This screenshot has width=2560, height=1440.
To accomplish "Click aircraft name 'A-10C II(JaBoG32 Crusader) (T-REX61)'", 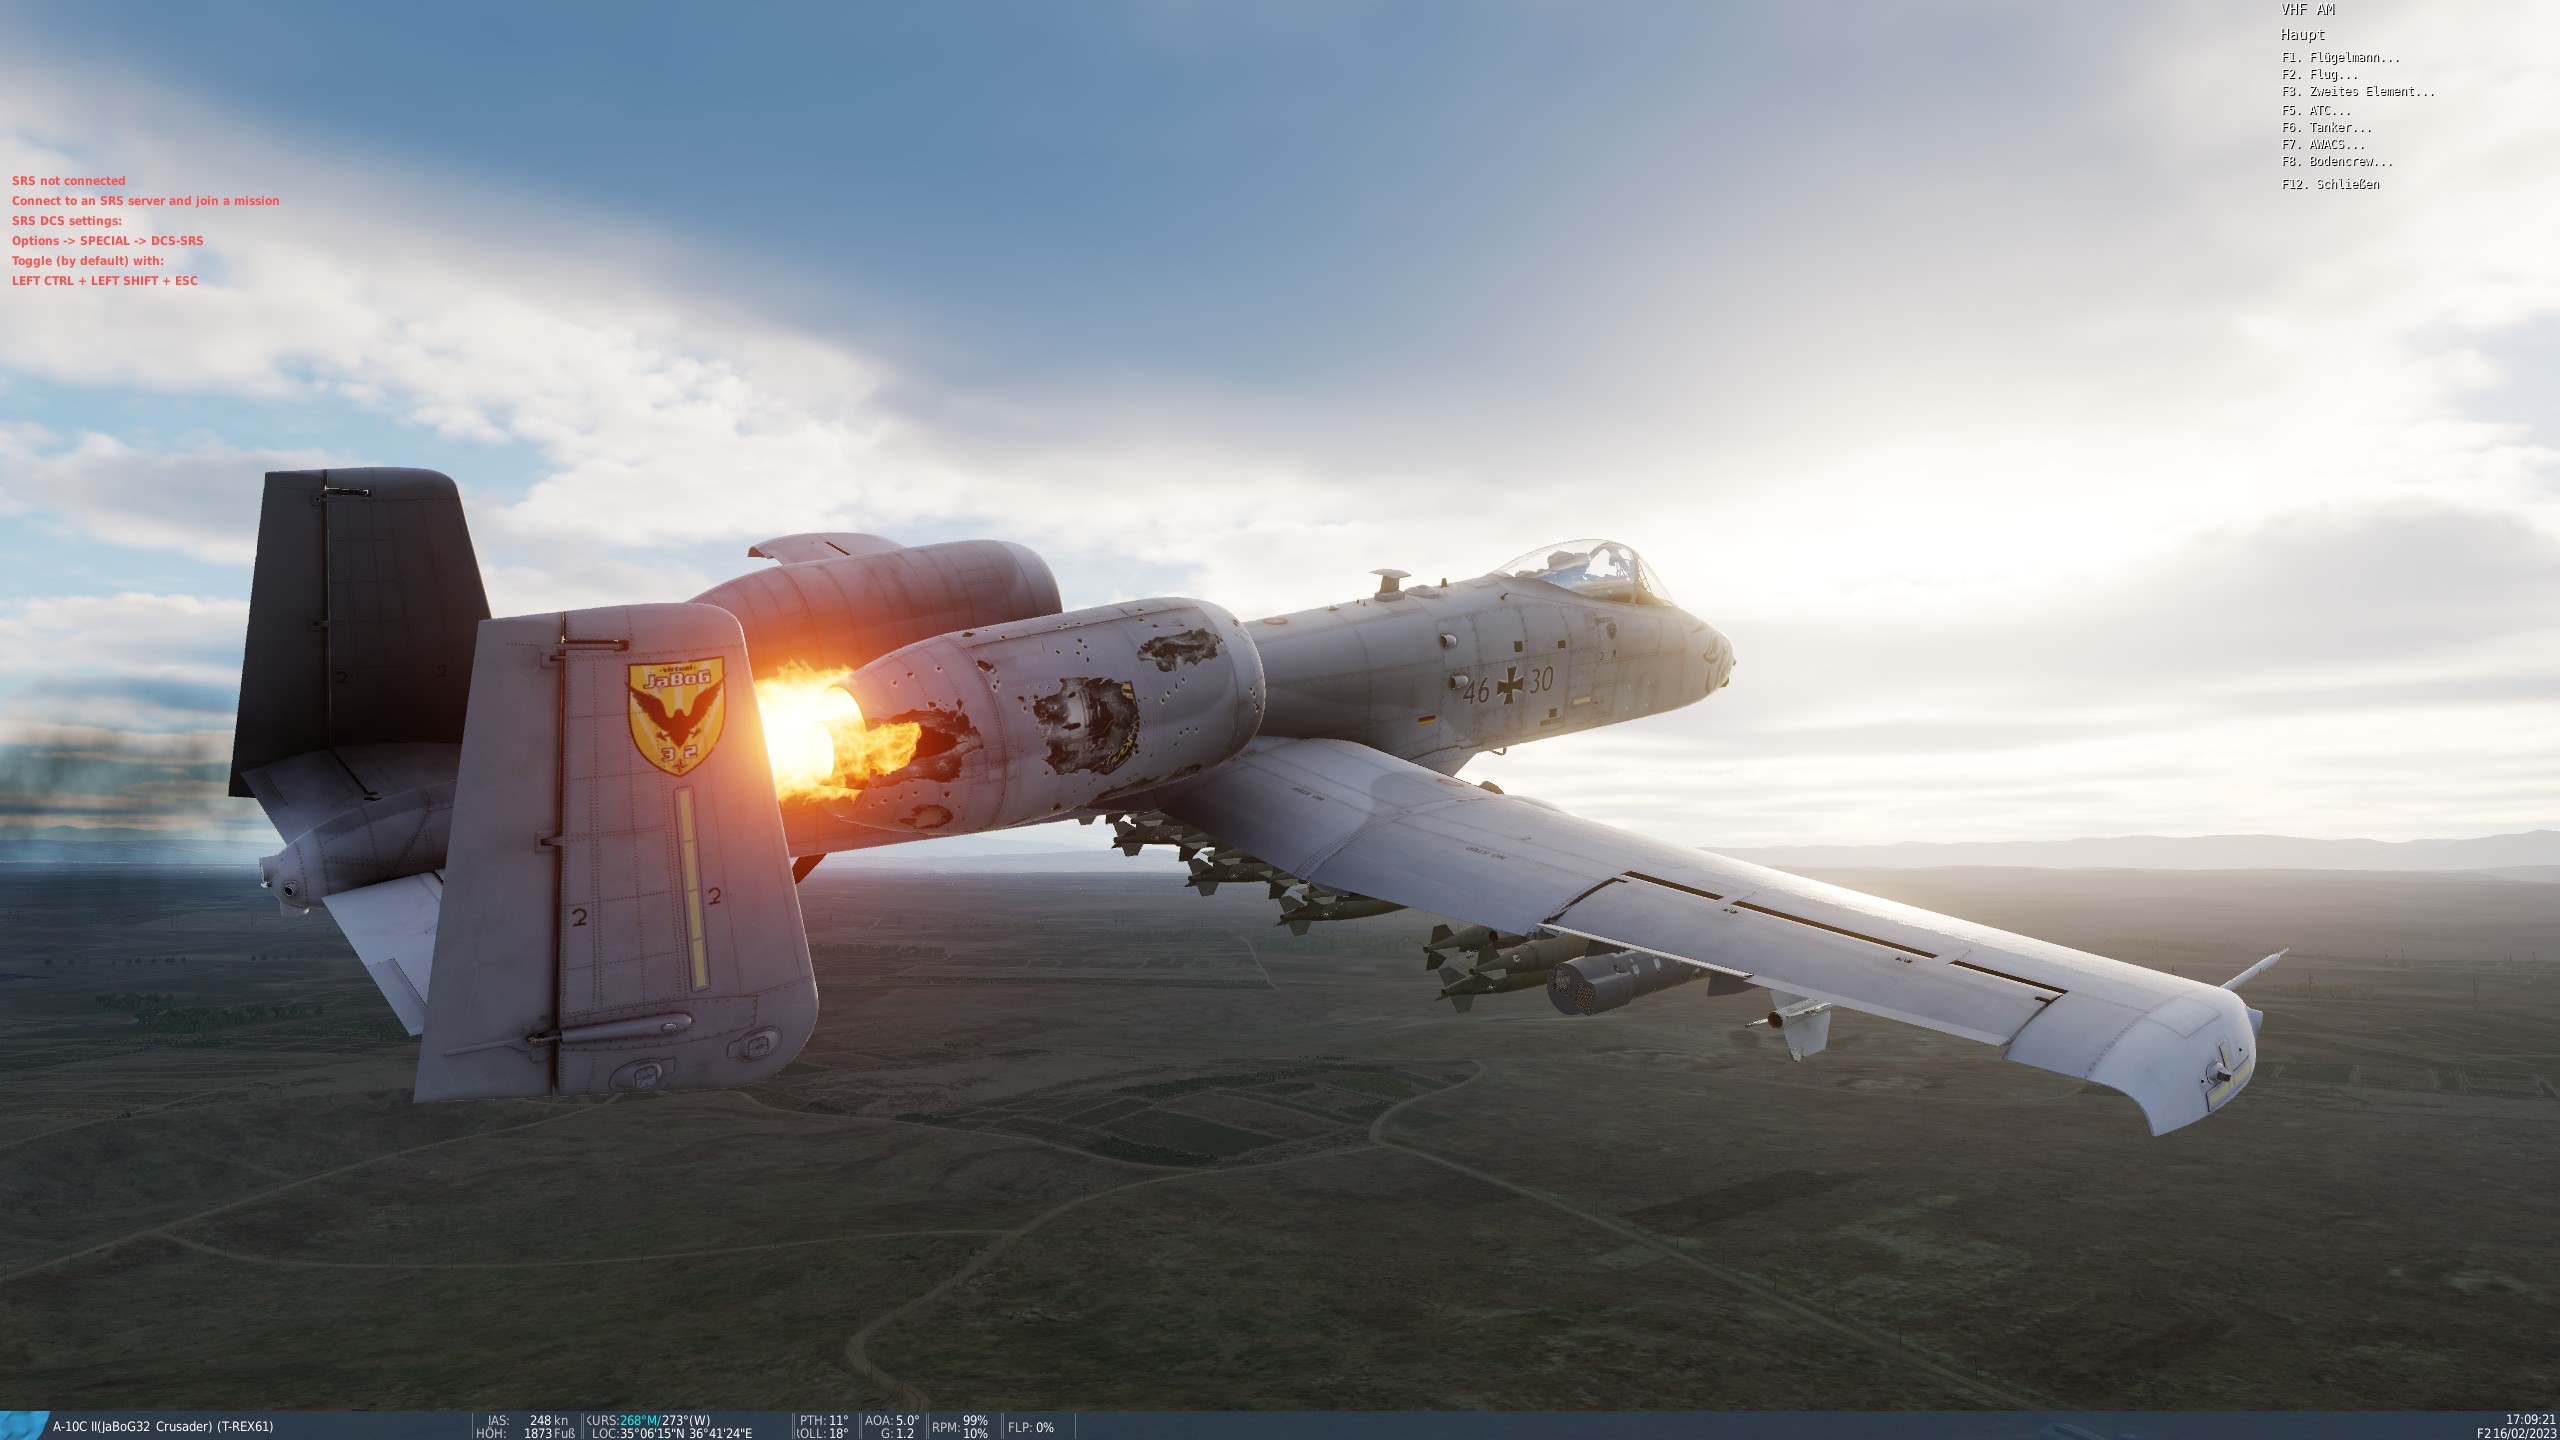I will [163, 1427].
